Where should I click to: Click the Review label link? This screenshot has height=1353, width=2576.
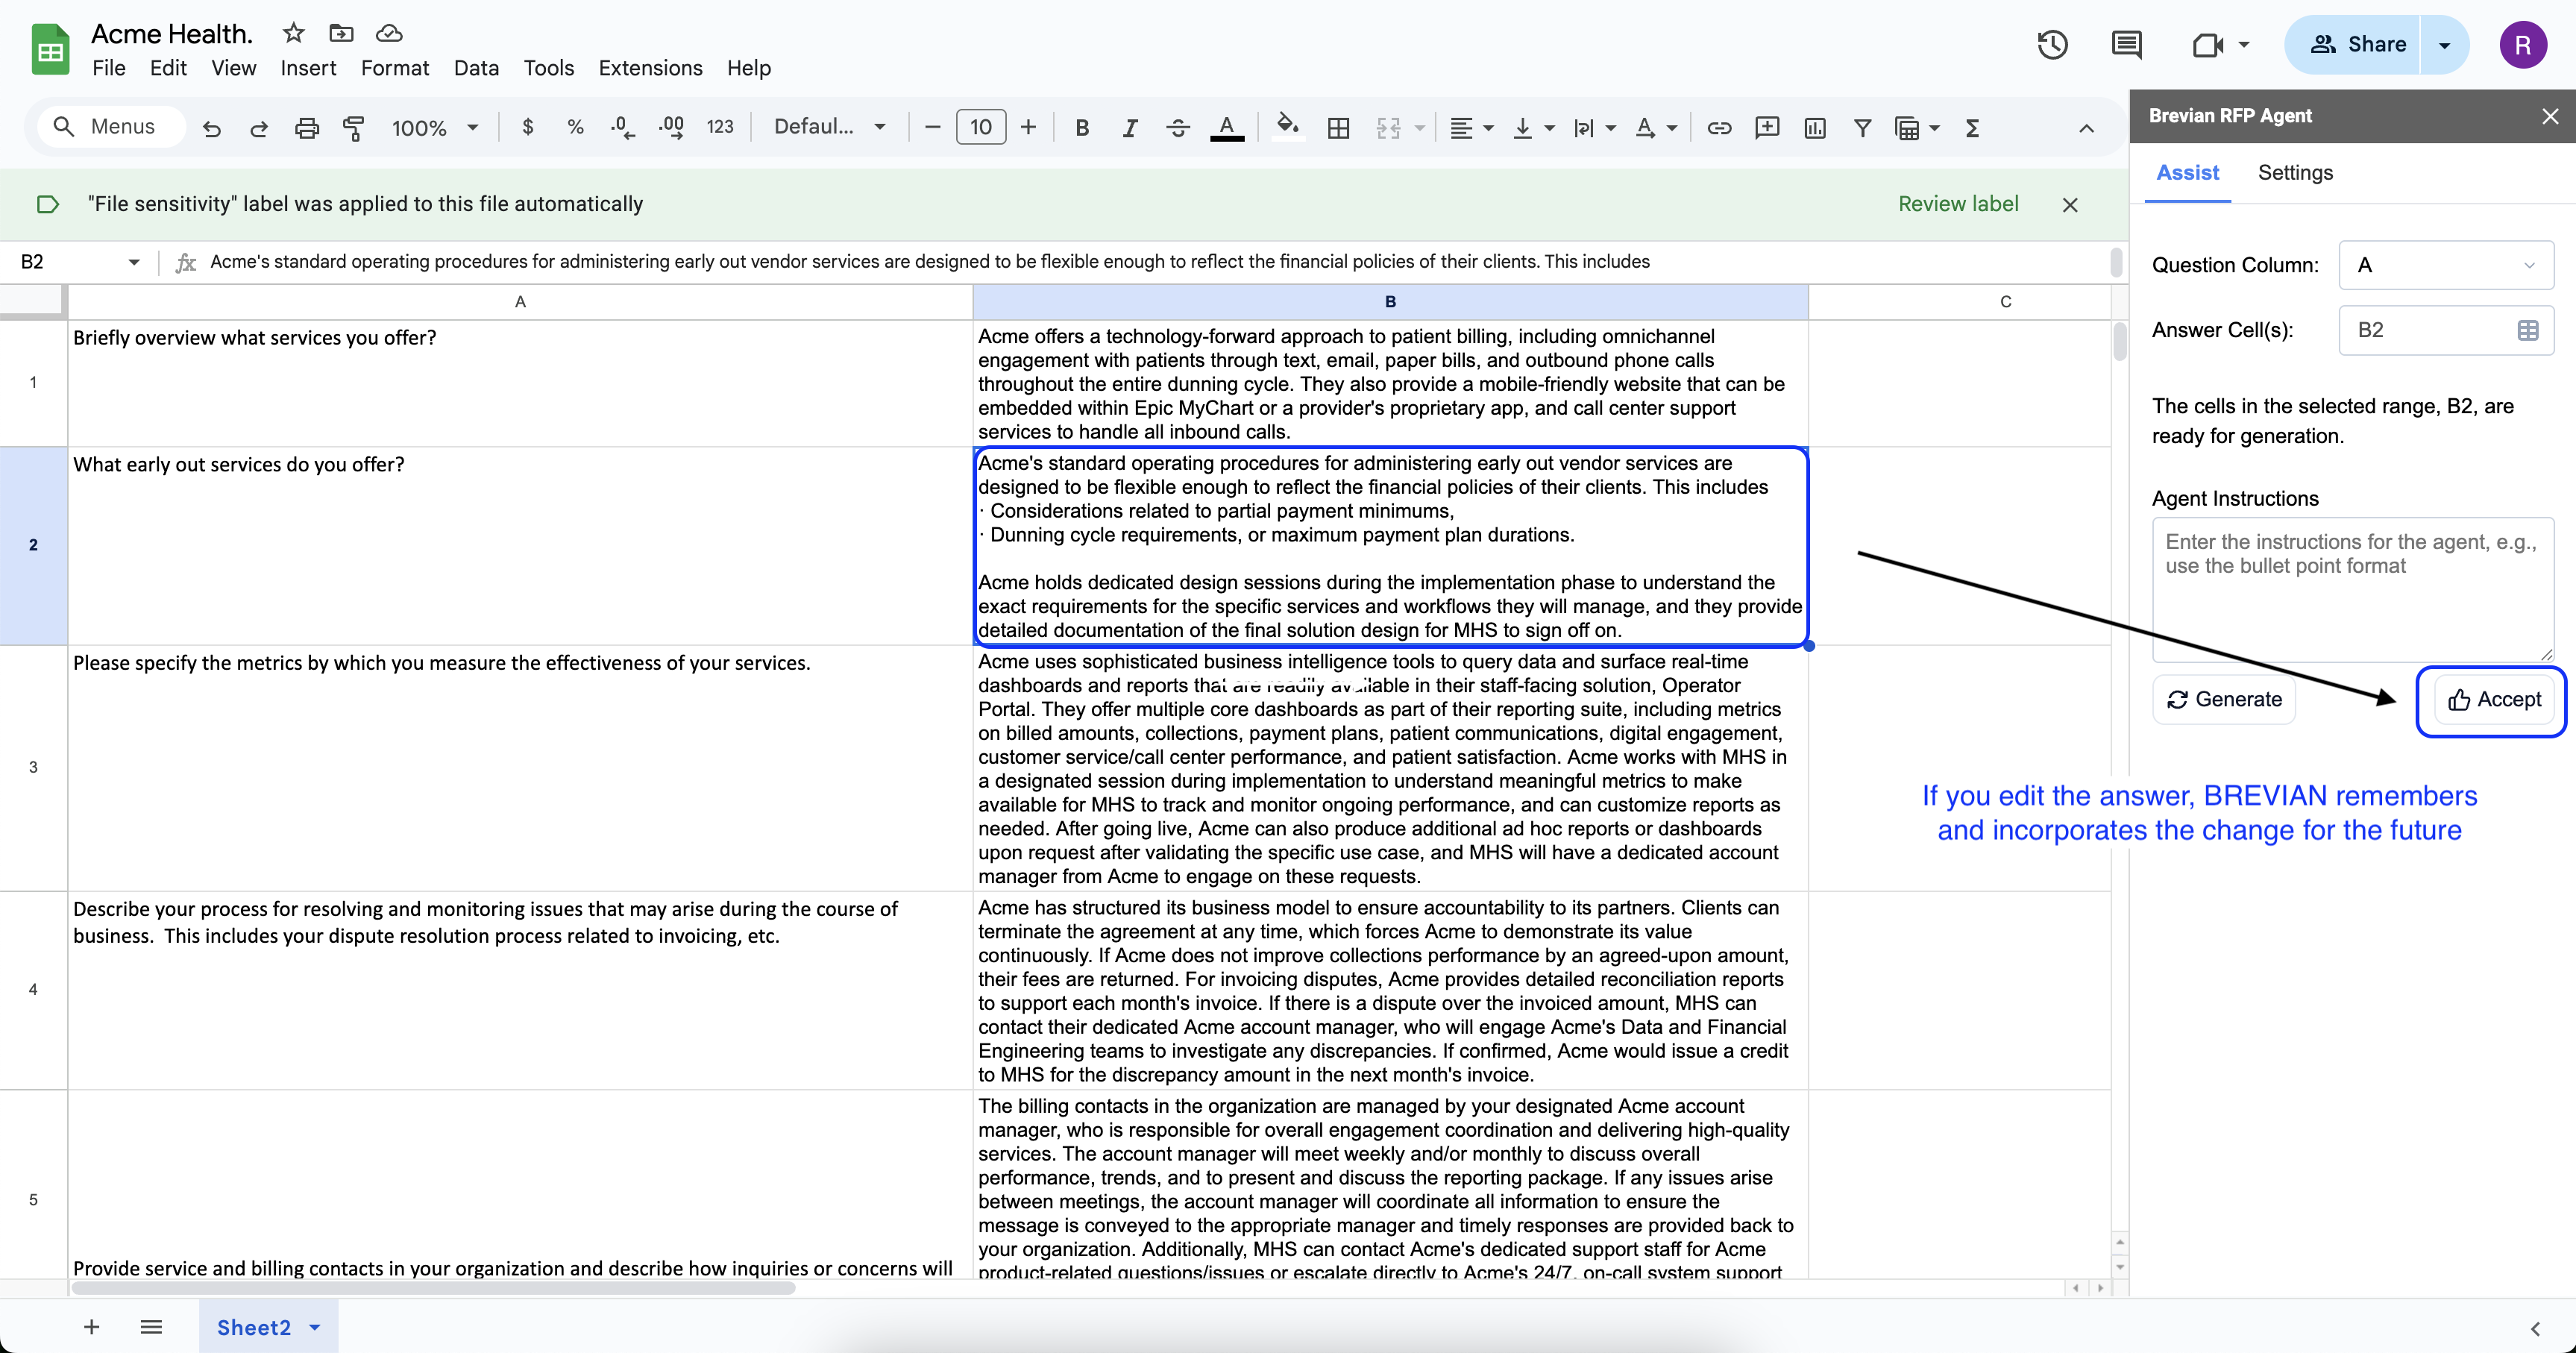[1957, 204]
